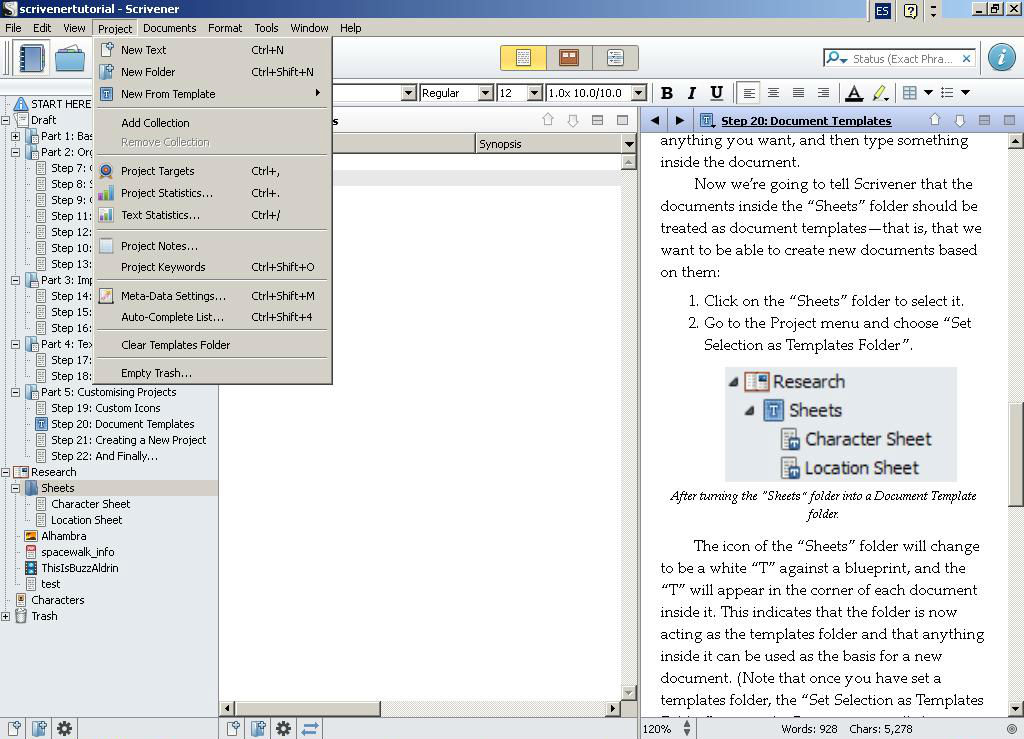
Task: Click the search magnifier icon
Action: (x=835, y=58)
